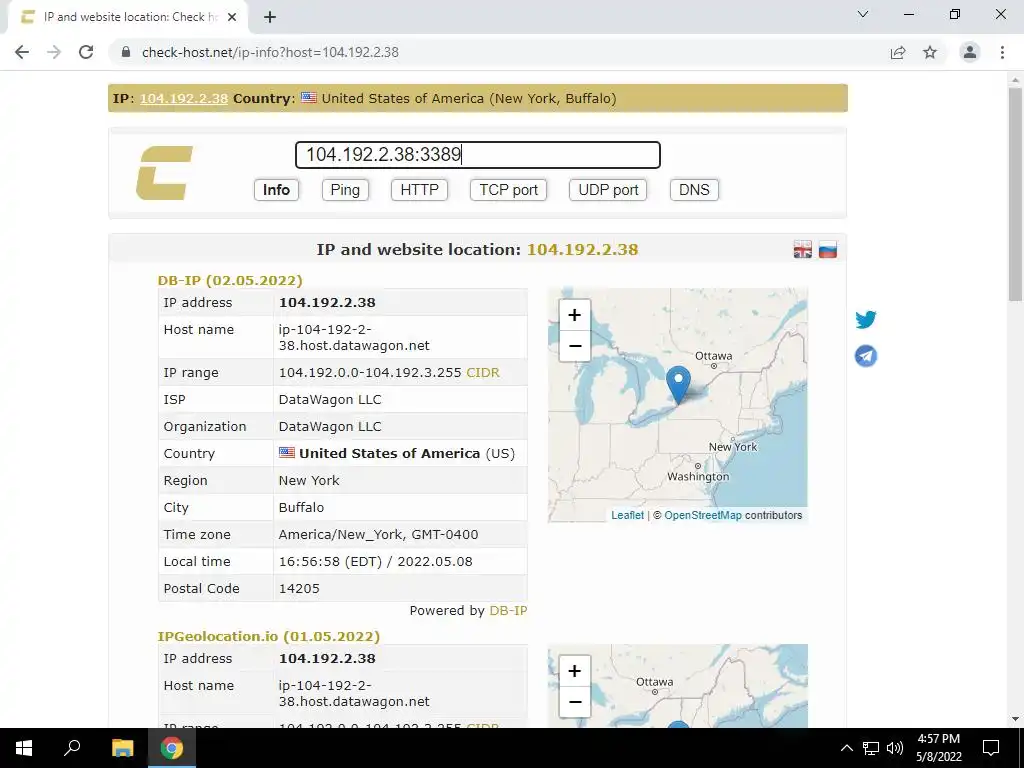The height and width of the screenshot is (768, 1024).
Task: Switch language with the Russian flag icon
Action: (x=827, y=249)
